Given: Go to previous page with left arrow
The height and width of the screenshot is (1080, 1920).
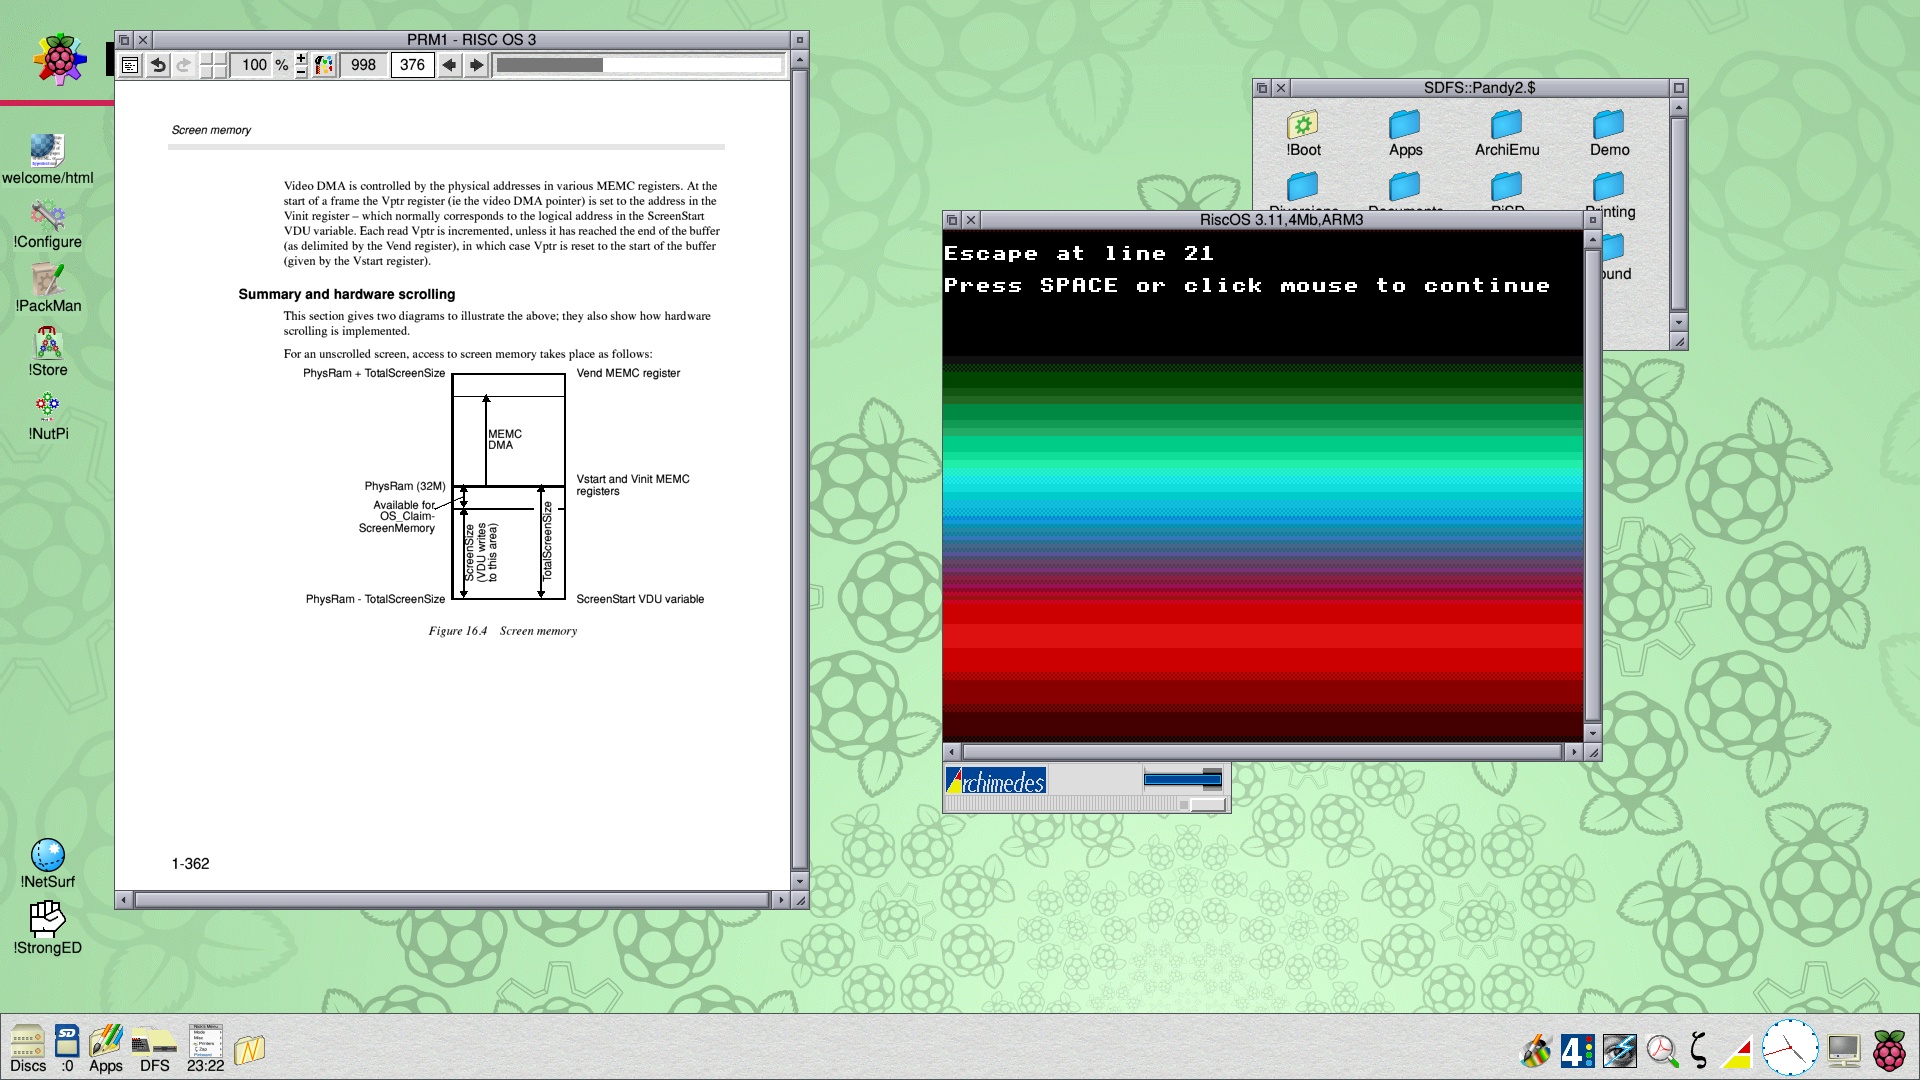Looking at the screenshot, I should point(450,65).
